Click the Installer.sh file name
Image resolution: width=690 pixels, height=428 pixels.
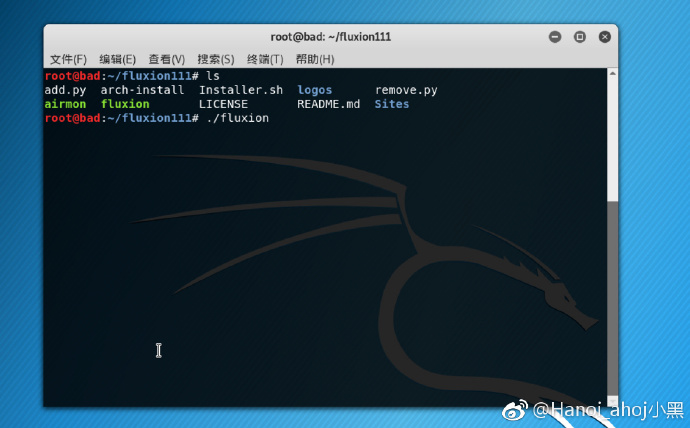pos(241,90)
